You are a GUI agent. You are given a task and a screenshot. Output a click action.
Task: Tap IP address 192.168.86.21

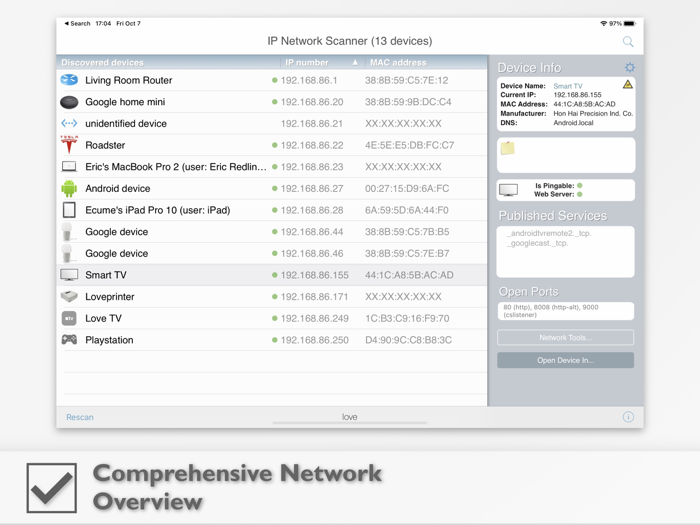[312, 124]
